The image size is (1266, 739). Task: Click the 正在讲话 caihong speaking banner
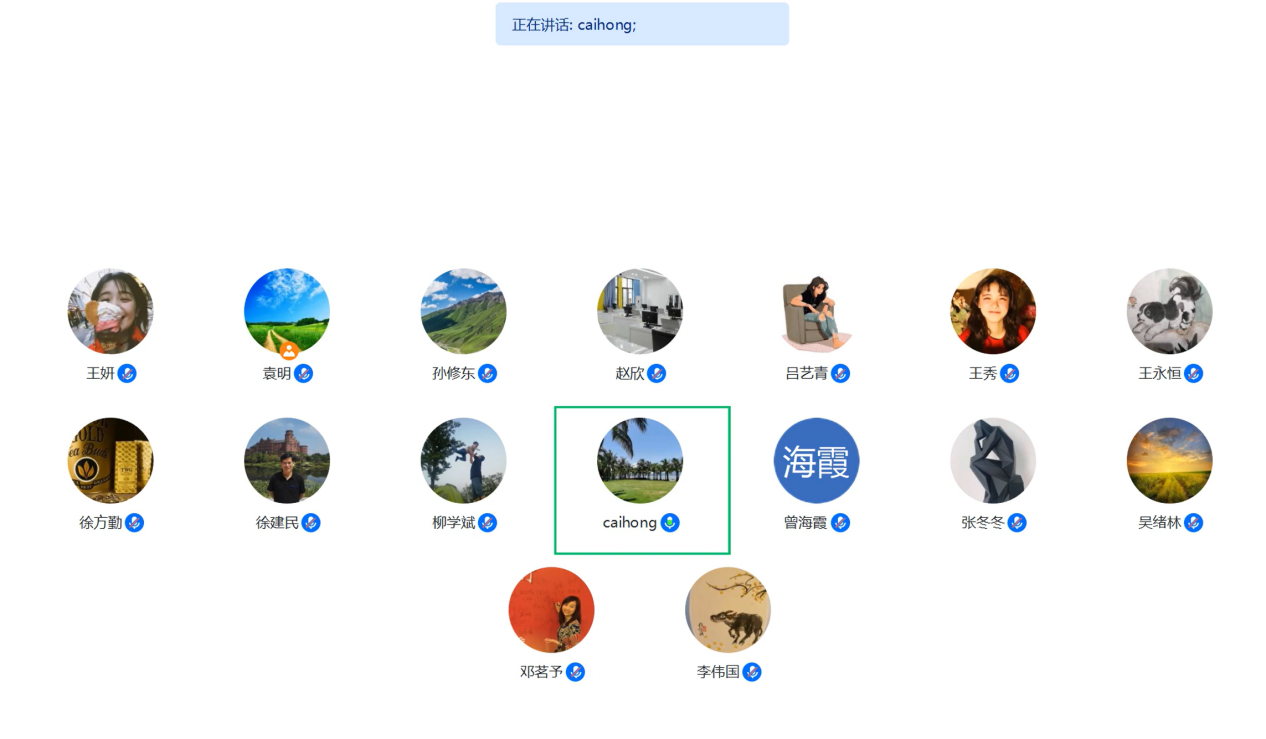(642, 24)
